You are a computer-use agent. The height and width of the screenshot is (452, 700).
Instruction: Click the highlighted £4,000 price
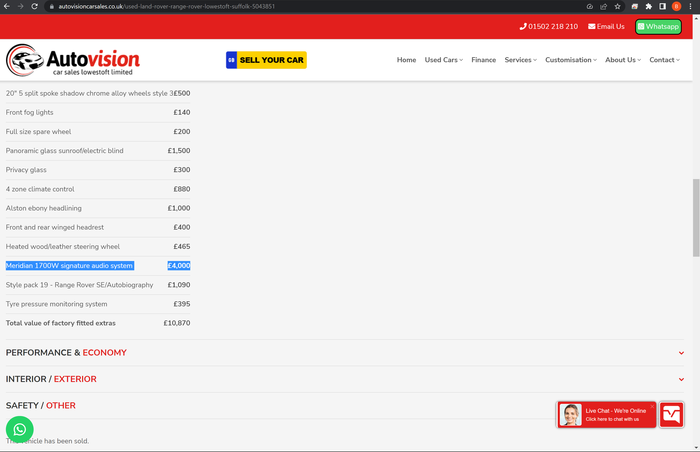point(179,266)
